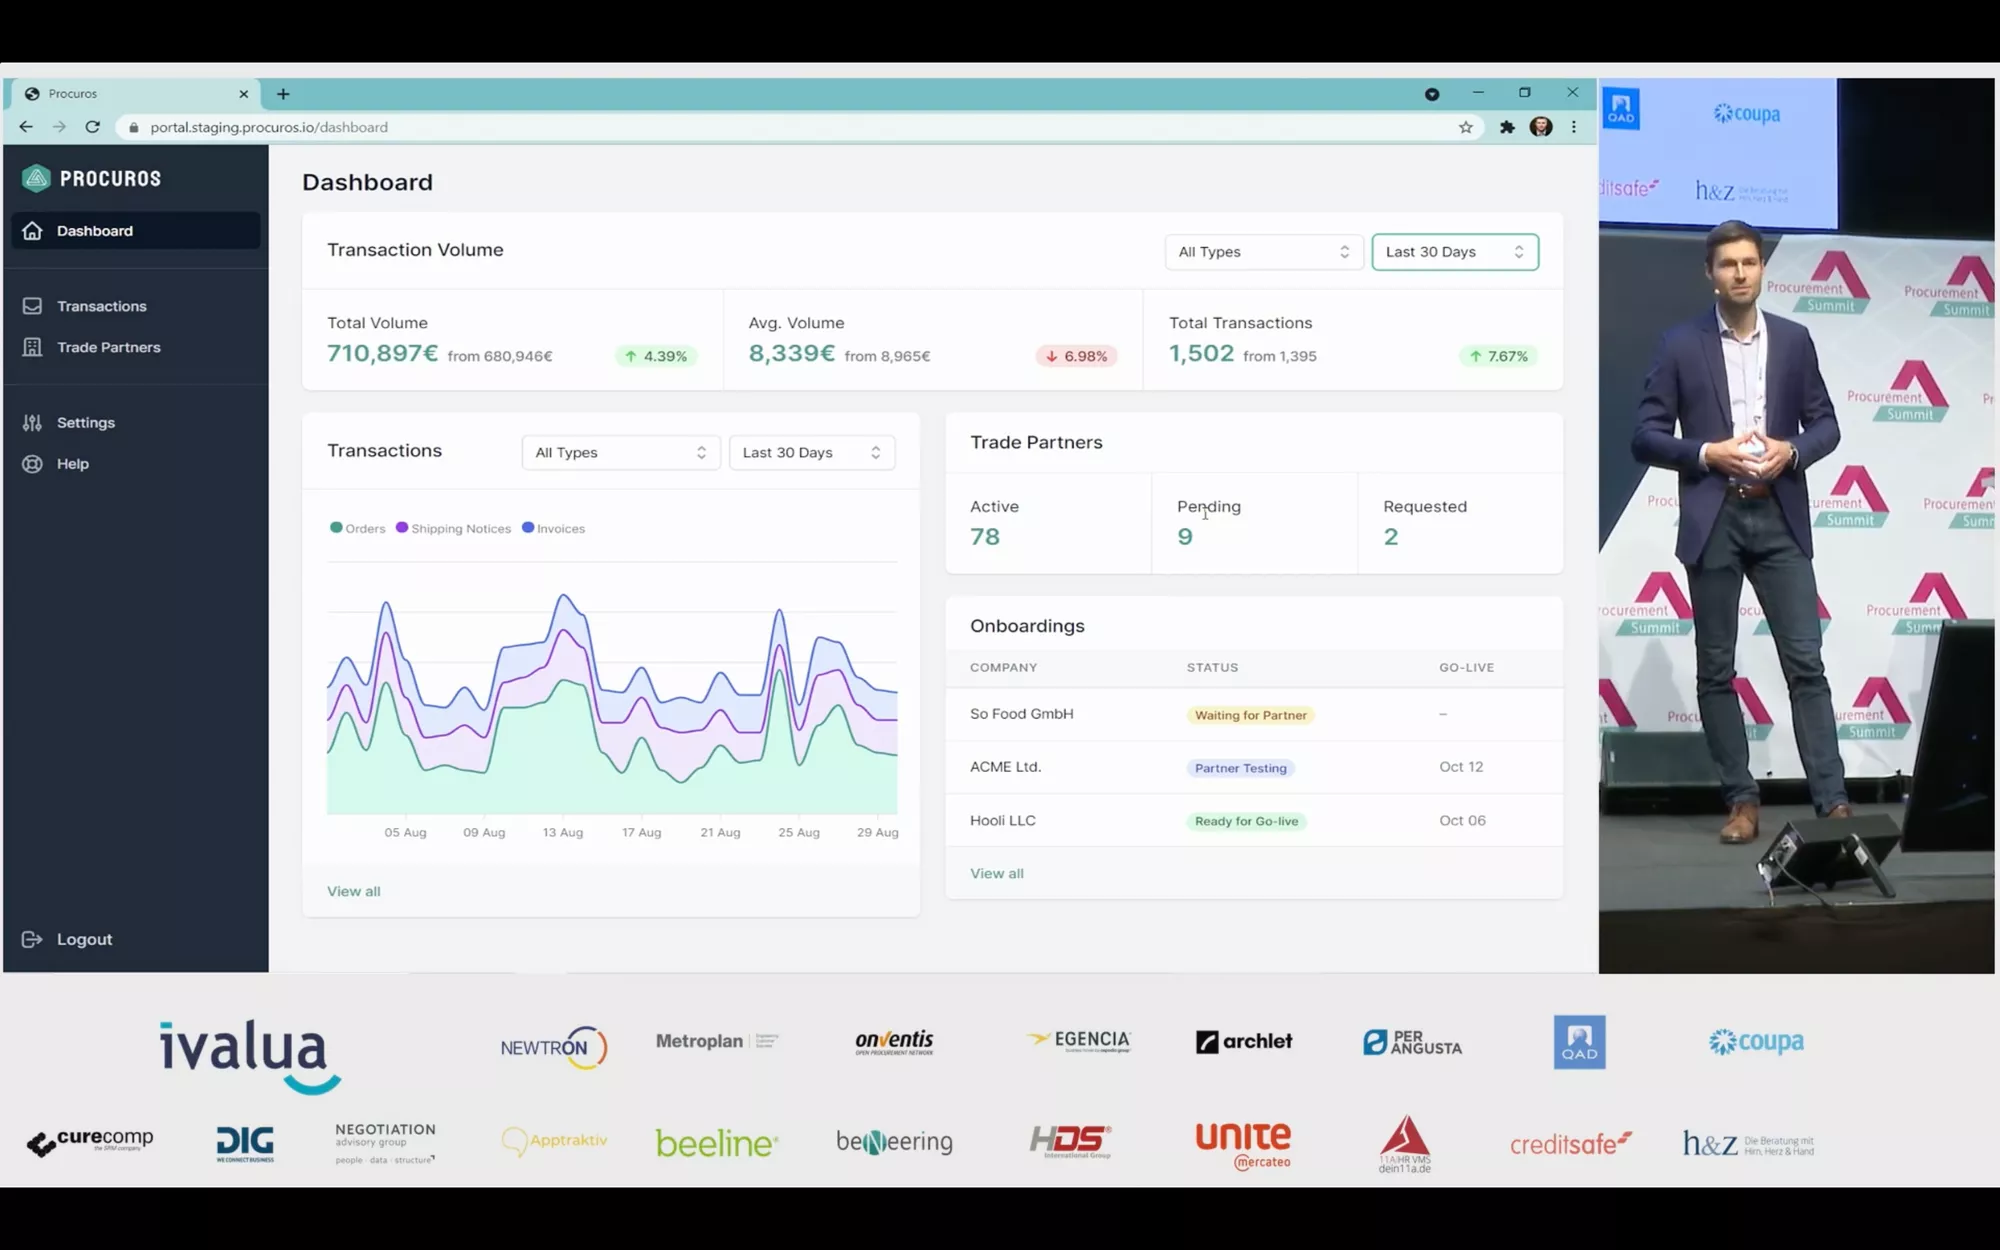Open the browser extensions puzzle icon
Screen dimensions: 2000x1250
coord(1507,127)
